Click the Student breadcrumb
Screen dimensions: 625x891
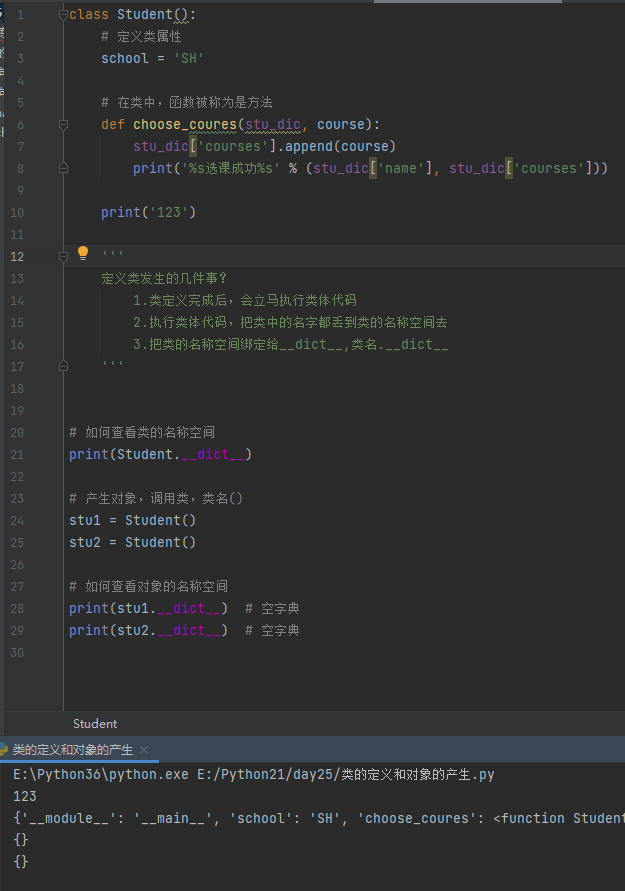[95, 724]
